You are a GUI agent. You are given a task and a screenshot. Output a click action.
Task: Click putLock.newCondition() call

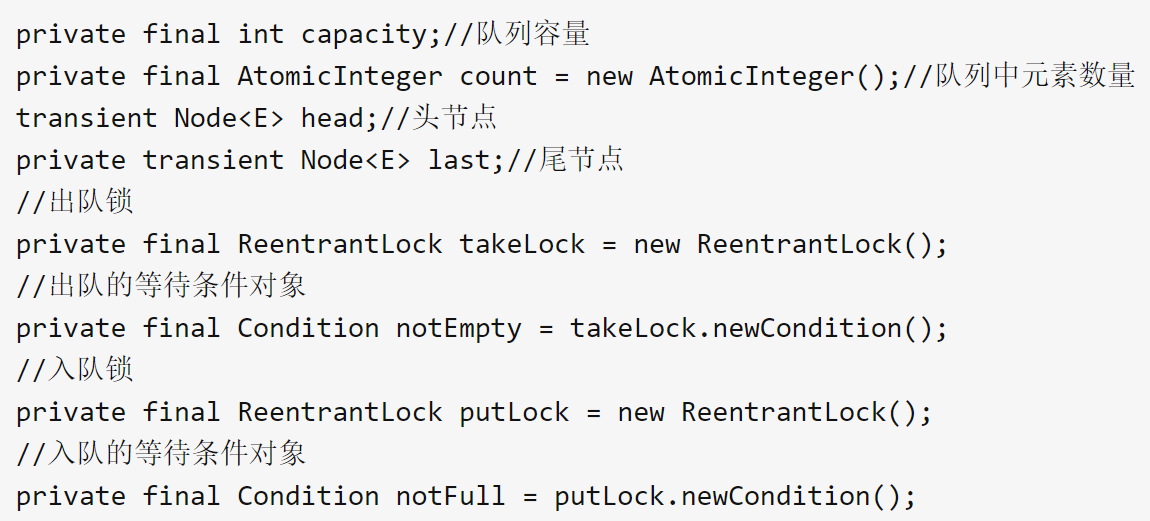pos(734,497)
